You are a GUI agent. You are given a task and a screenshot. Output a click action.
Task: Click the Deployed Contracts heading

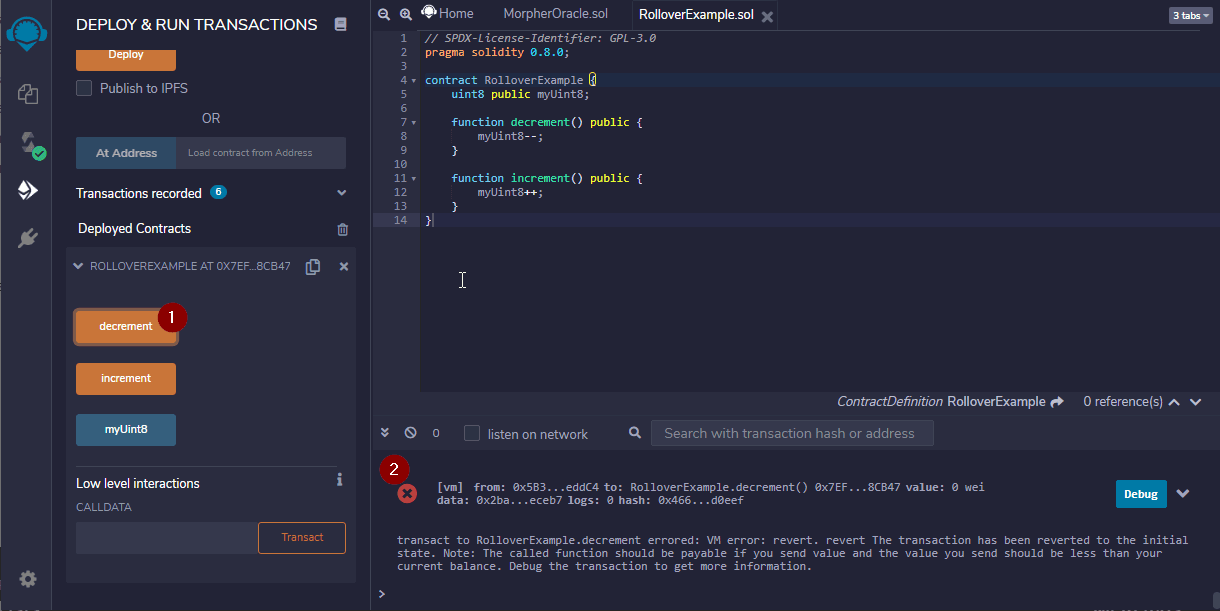(135, 229)
